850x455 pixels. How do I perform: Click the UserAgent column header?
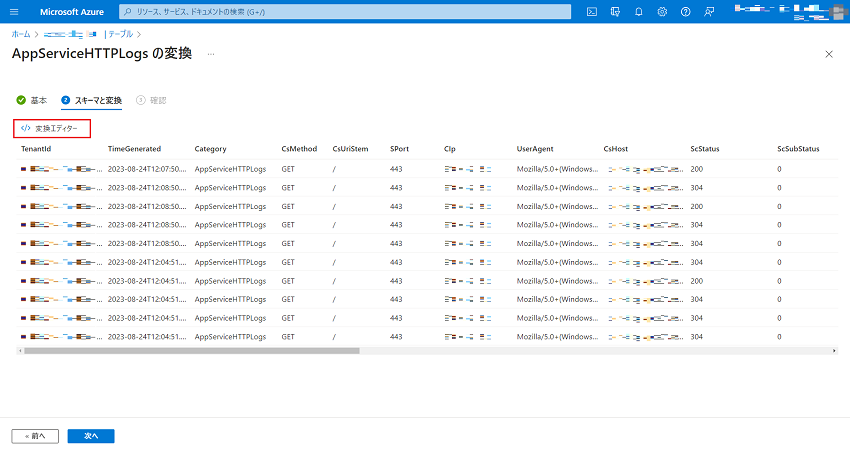pos(535,149)
